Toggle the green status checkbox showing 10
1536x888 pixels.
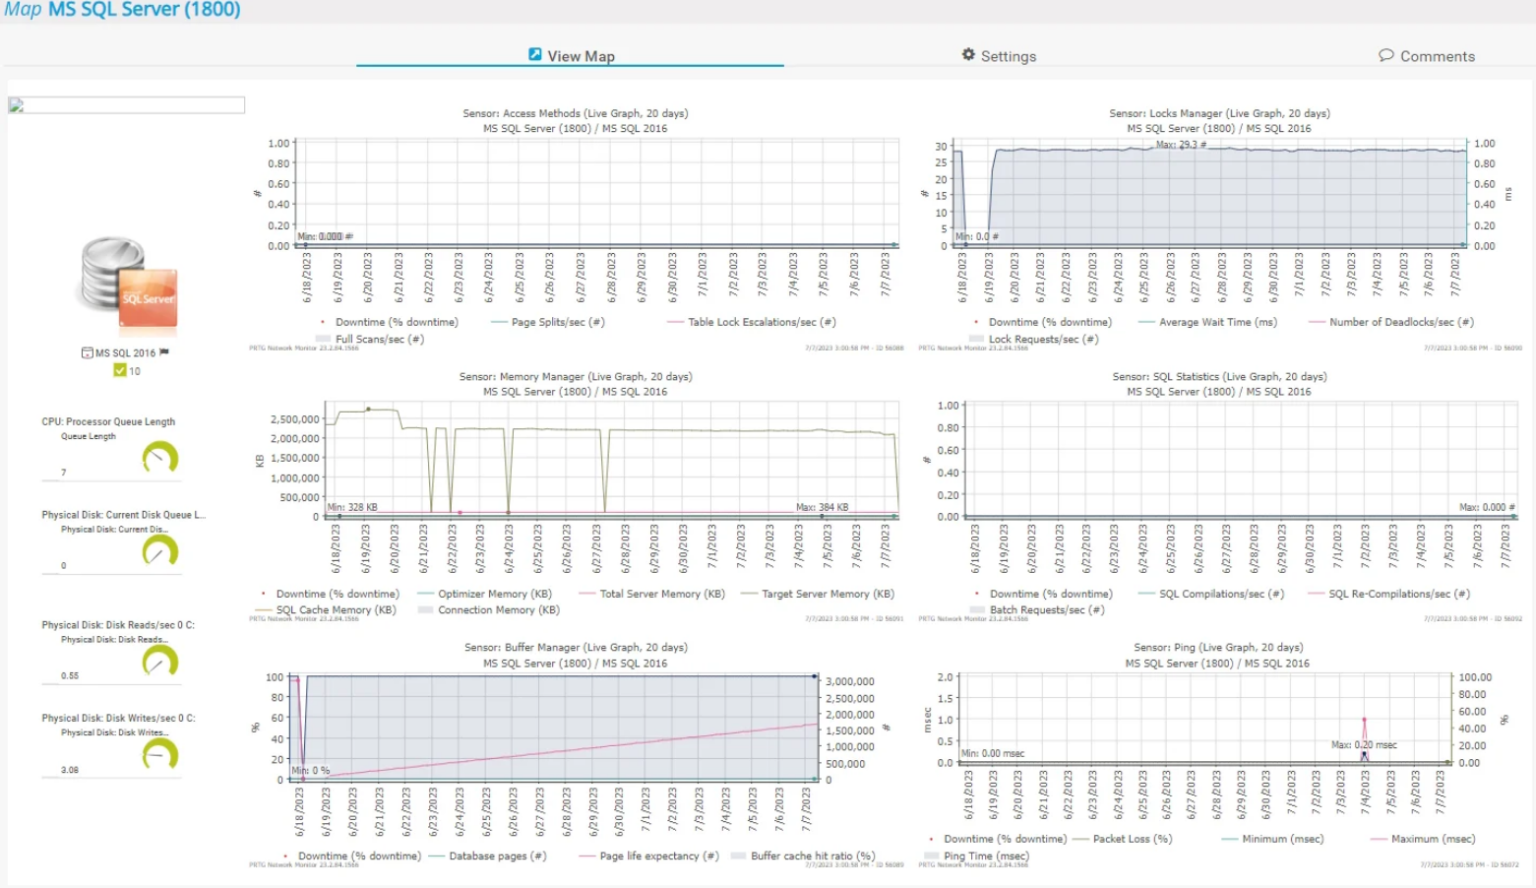pos(119,371)
